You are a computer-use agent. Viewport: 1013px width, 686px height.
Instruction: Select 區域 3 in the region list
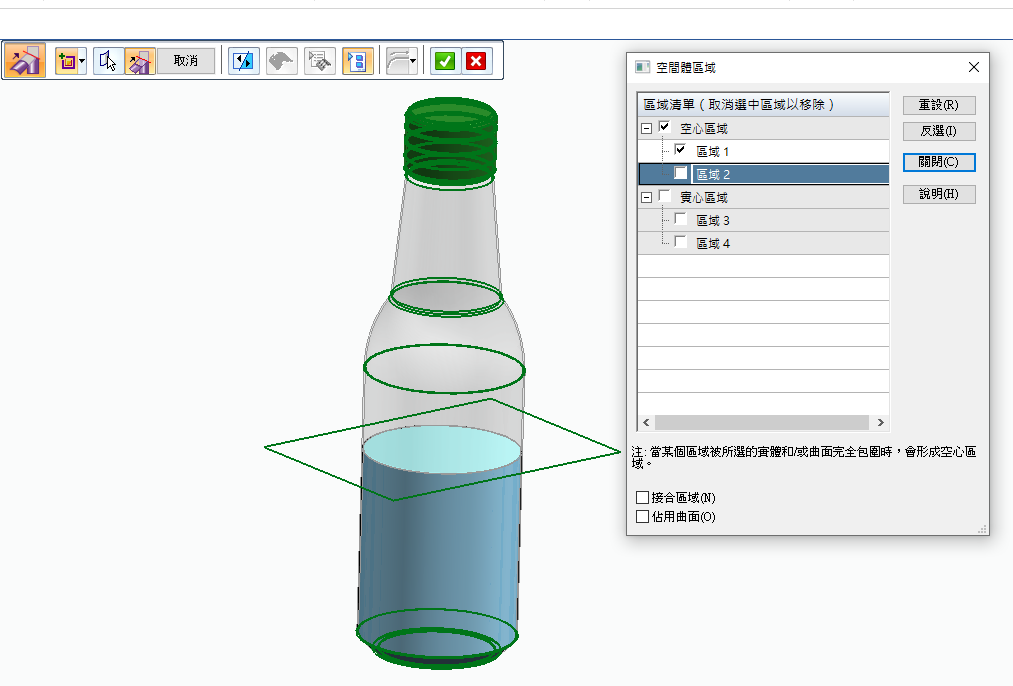[713, 221]
